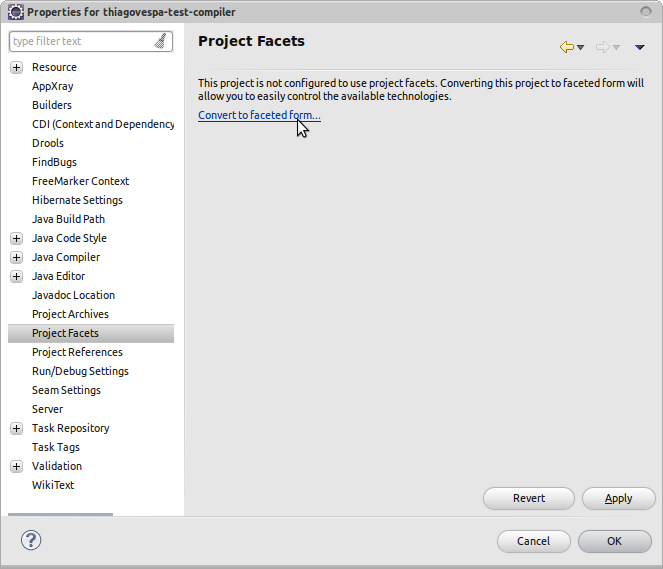Open the view menu triangle dropdown

(640, 47)
